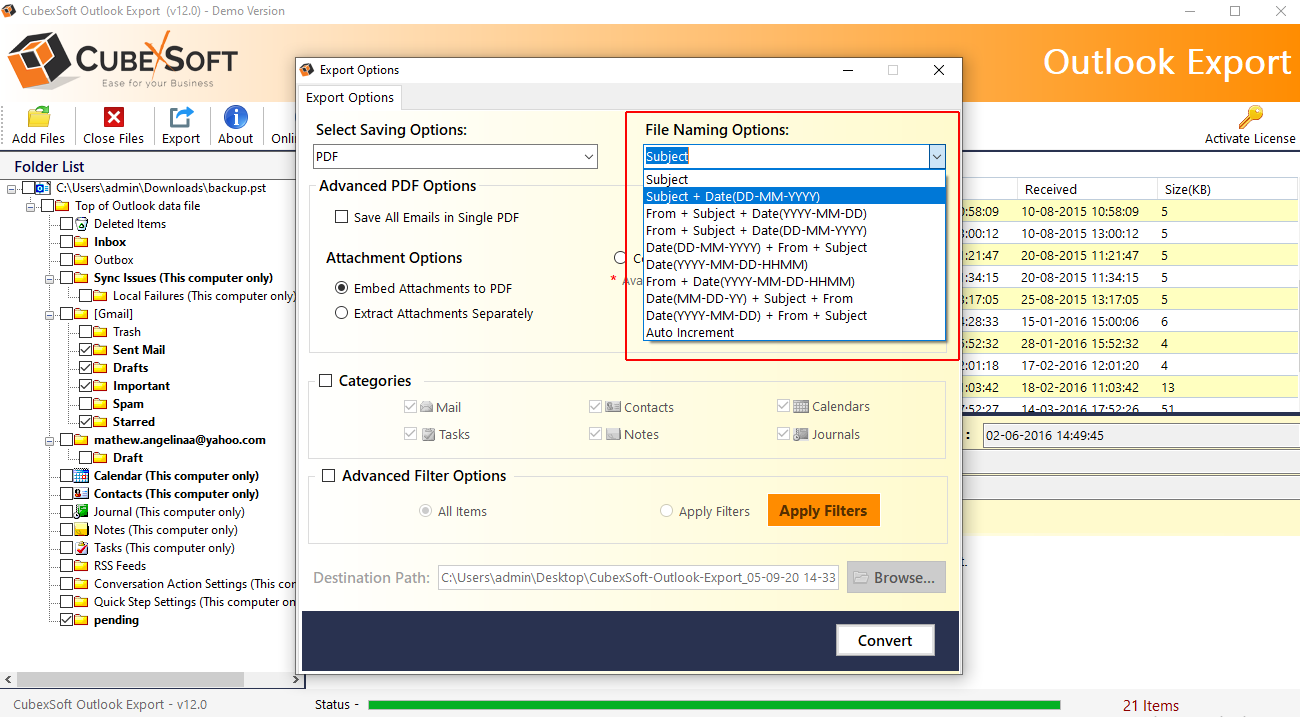Click the Tasks folder icon in tree
1300x717 pixels.
coord(82,548)
